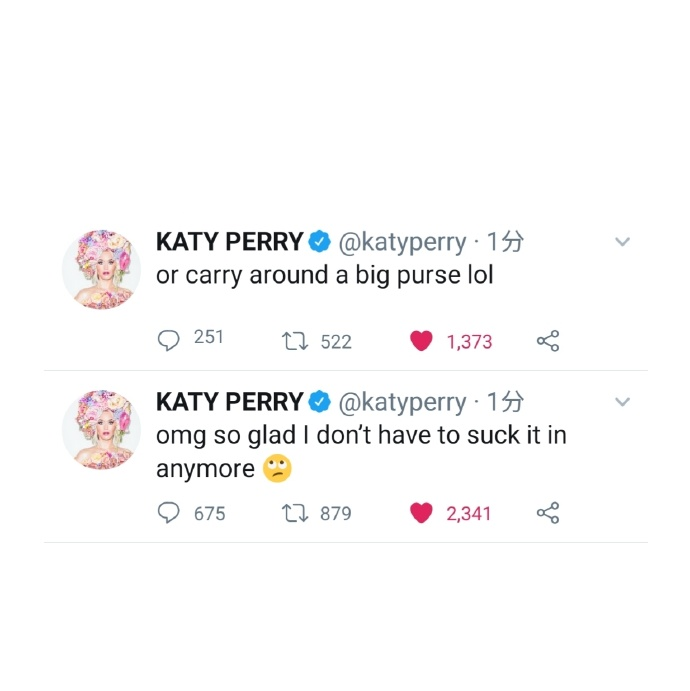Click the verified badge on the "suck it in" tweet

[x=320, y=402]
